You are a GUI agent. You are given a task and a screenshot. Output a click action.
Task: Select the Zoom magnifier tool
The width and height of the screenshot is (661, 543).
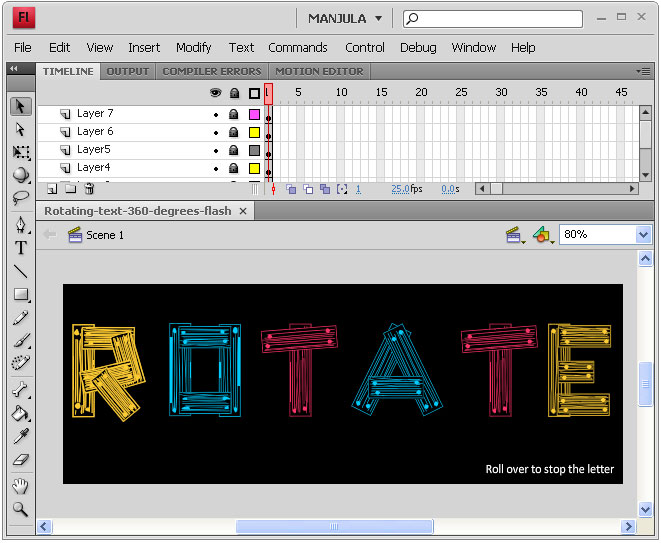(20, 509)
